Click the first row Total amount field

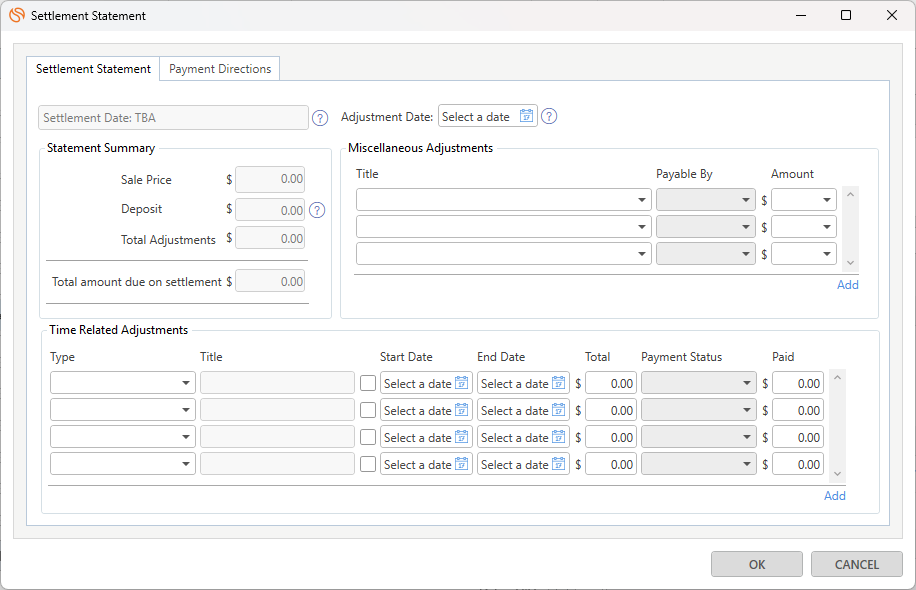pyautogui.click(x=610, y=383)
